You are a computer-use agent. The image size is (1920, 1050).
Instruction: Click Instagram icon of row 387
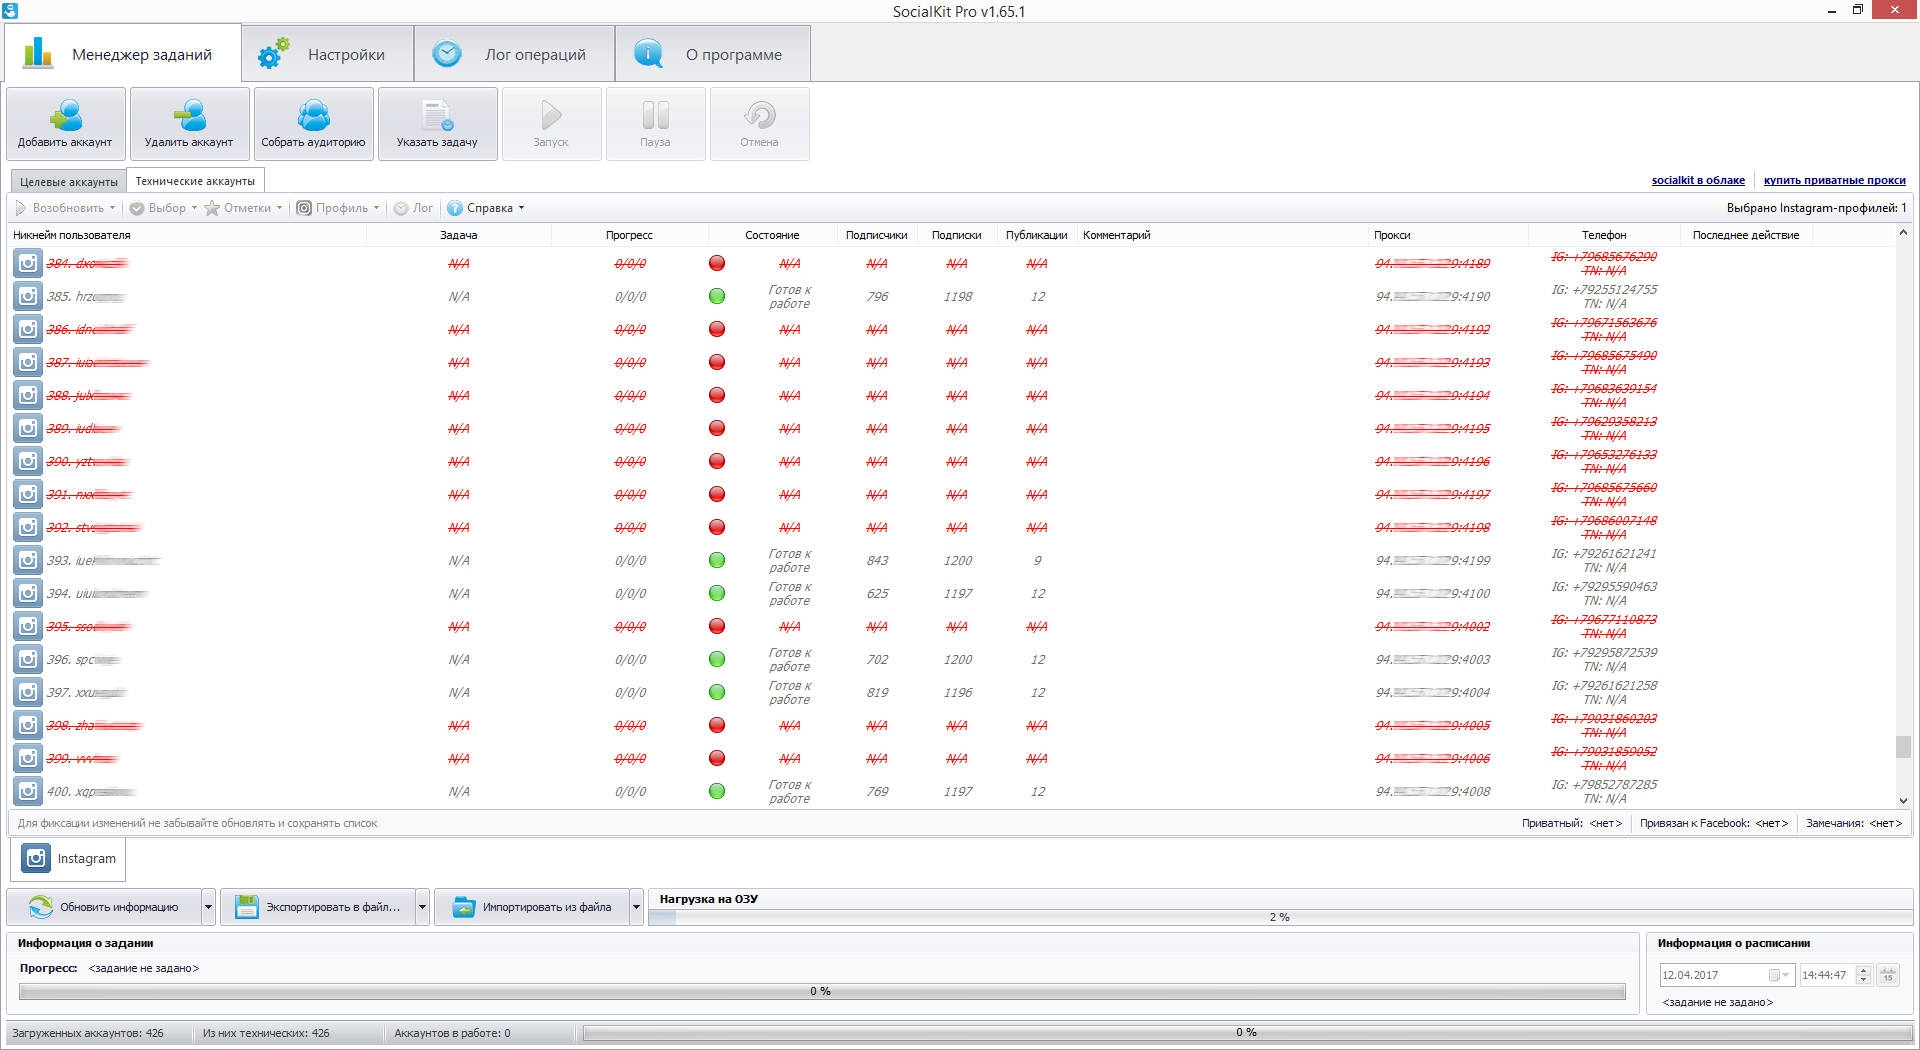click(x=28, y=362)
